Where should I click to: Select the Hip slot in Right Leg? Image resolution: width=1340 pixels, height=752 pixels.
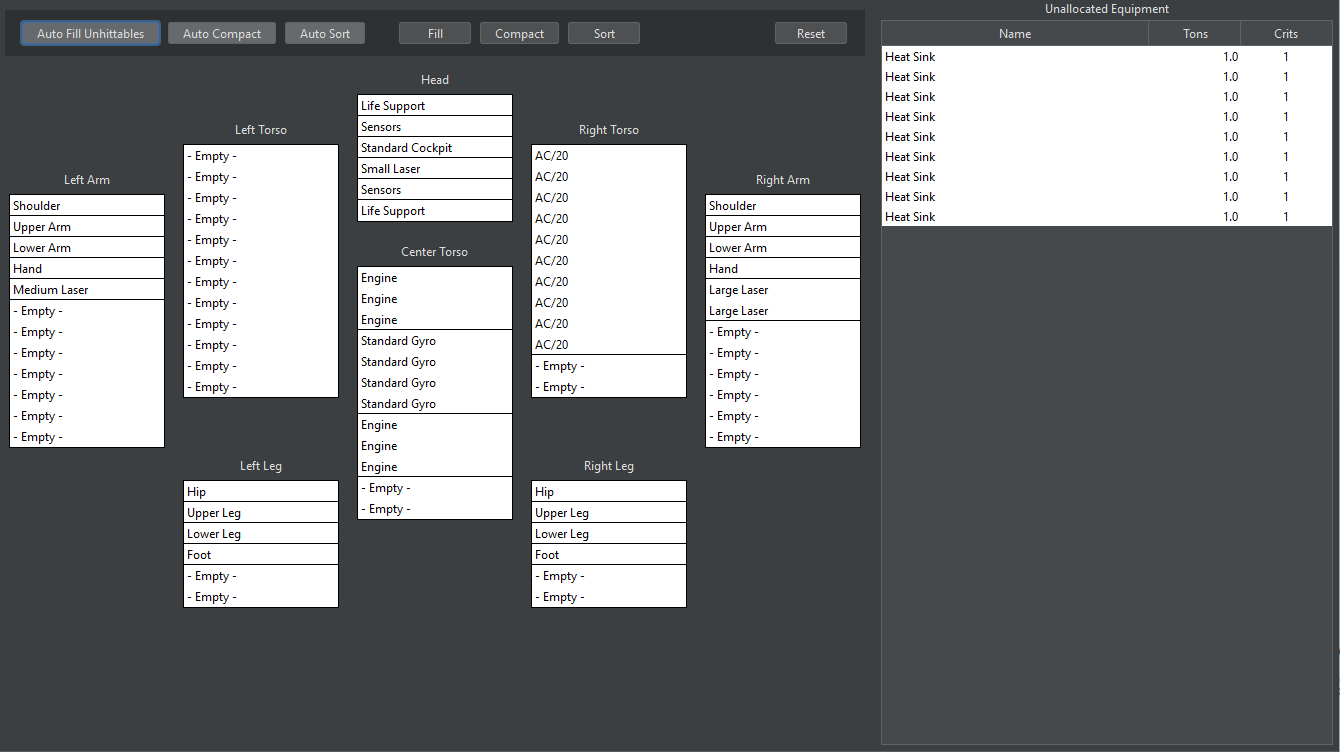[609, 492]
